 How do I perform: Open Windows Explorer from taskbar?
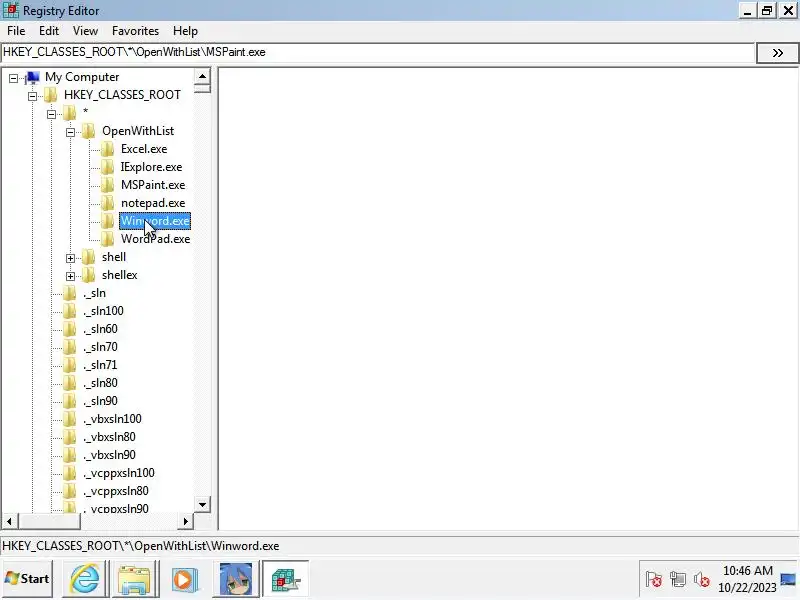click(134, 579)
